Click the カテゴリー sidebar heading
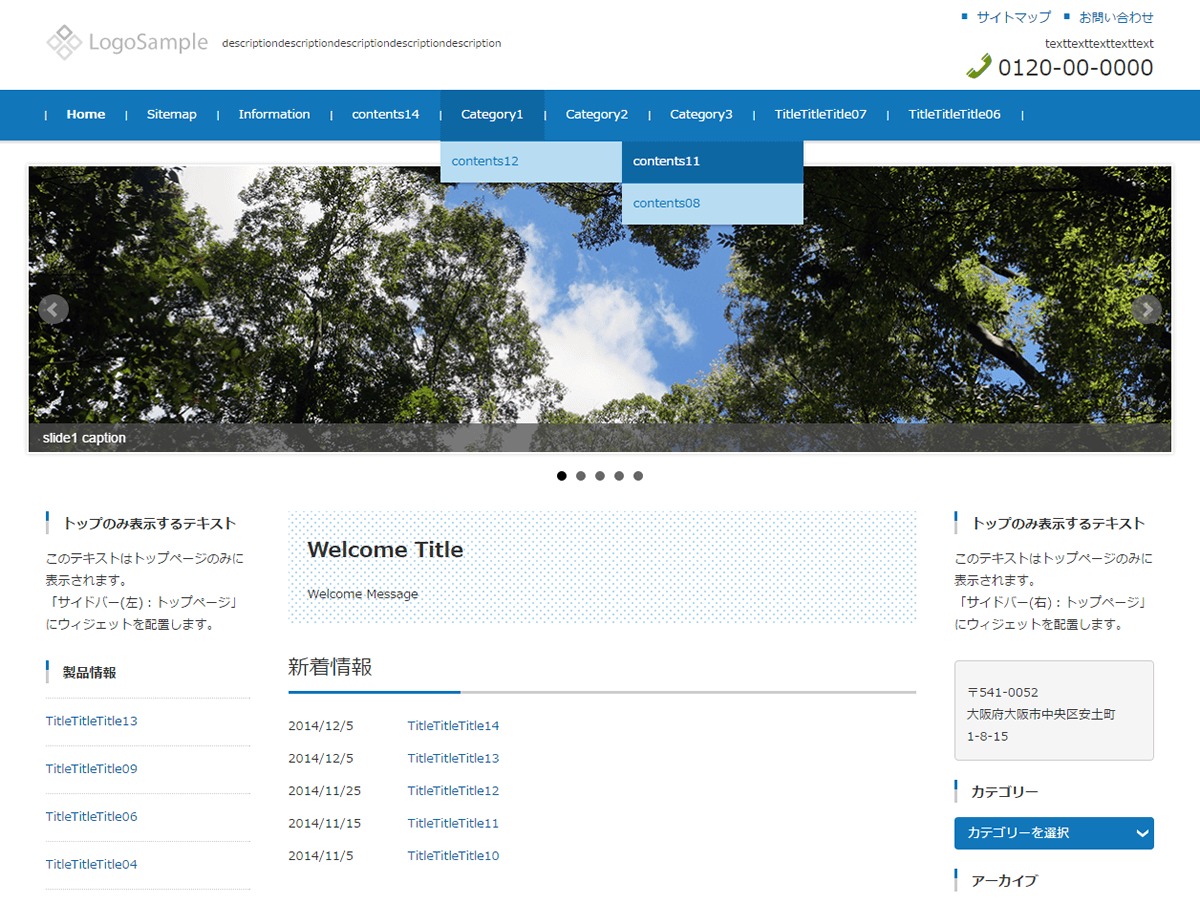 1004,792
